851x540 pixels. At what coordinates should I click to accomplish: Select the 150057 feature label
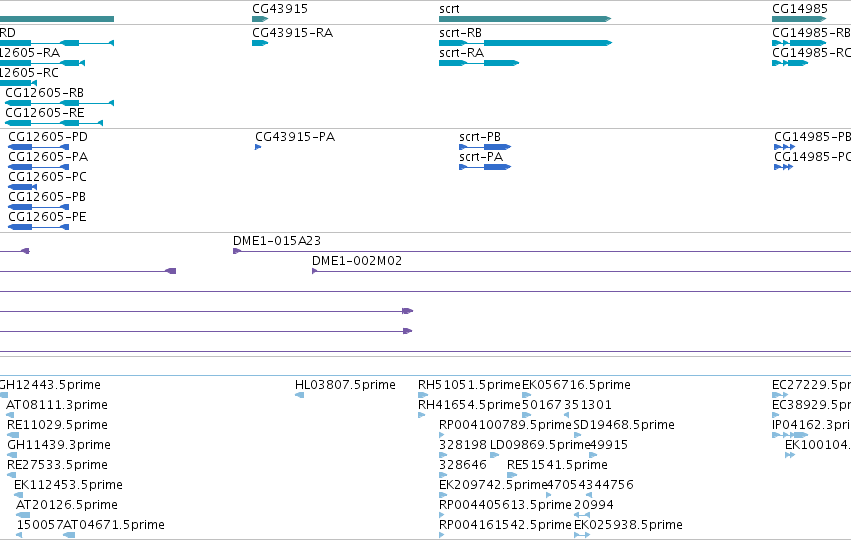(40, 525)
